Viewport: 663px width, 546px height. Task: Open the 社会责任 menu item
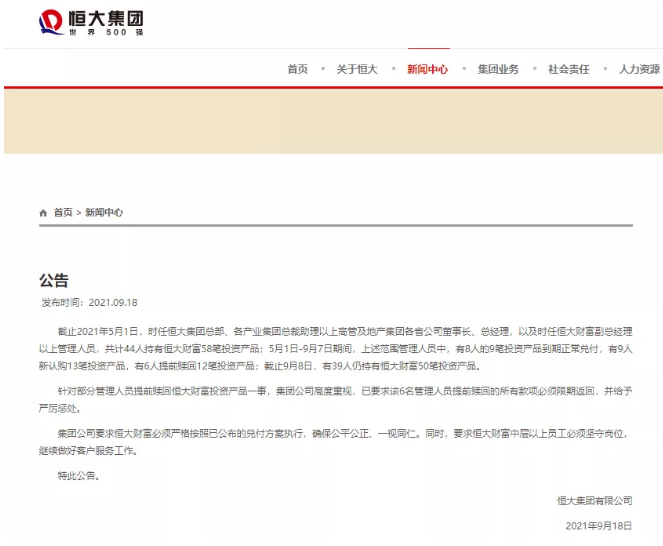[x=569, y=69]
